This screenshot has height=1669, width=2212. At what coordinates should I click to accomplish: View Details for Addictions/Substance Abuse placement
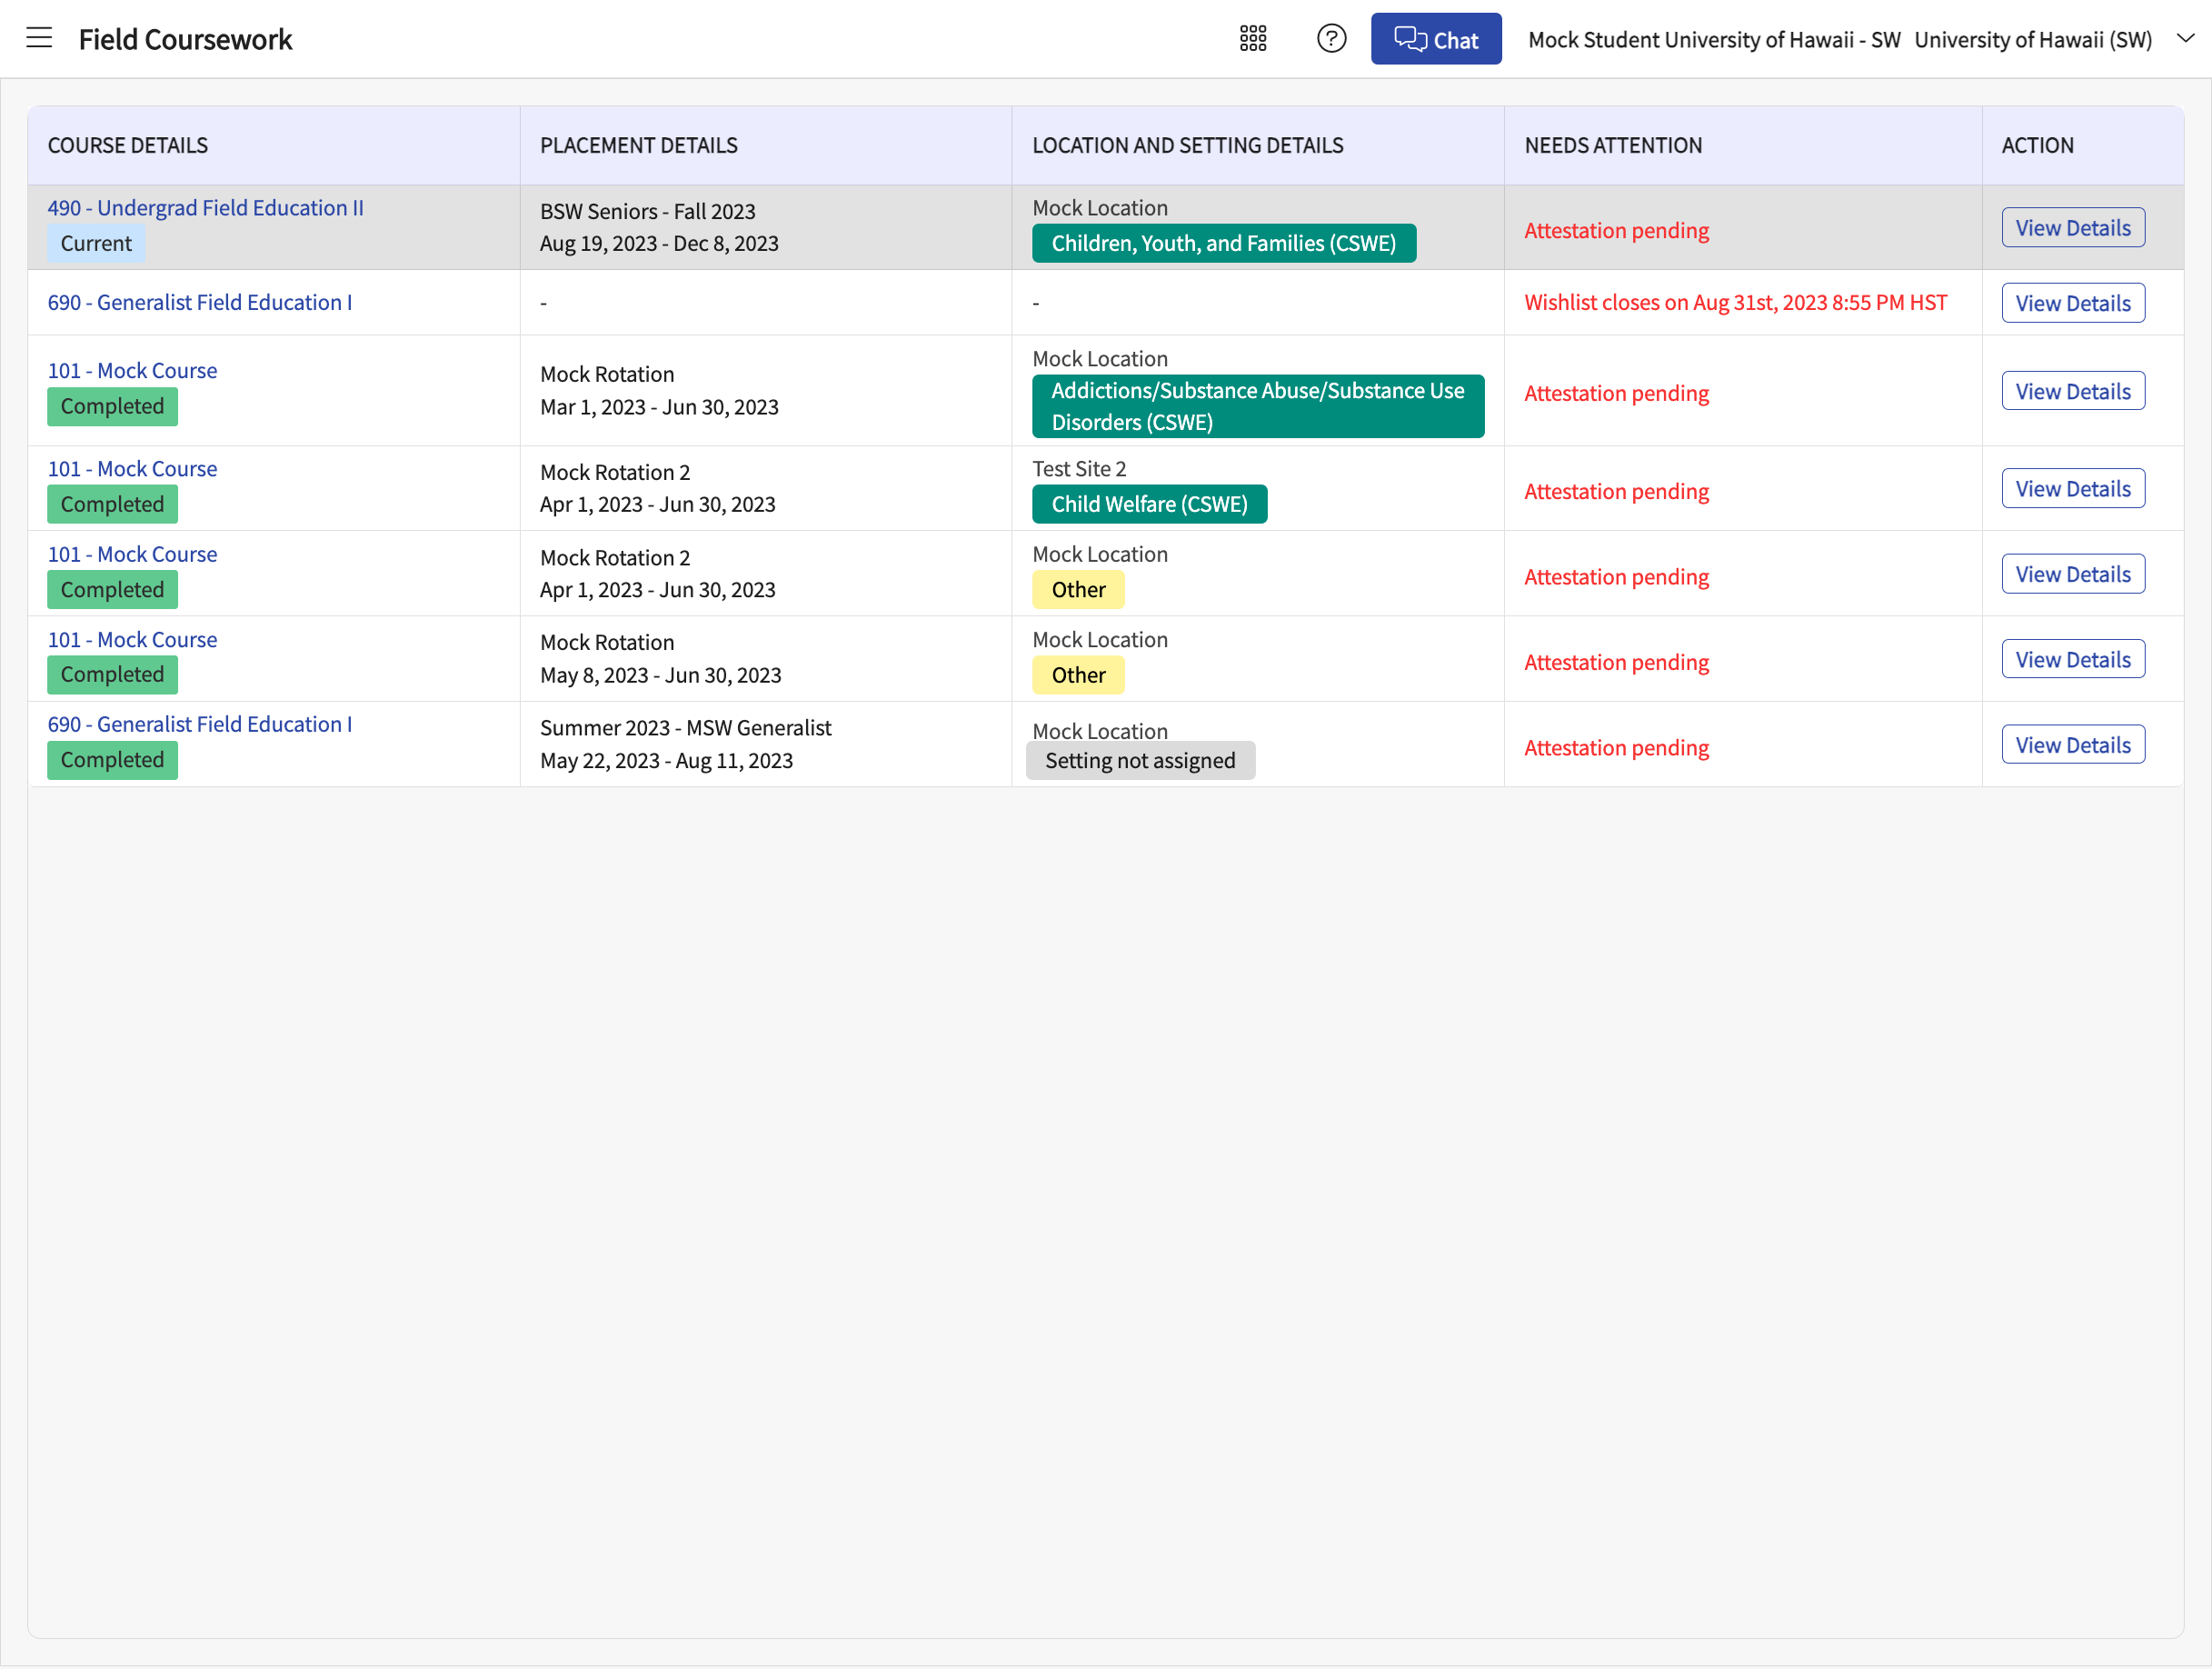pyautogui.click(x=2073, y=391)
